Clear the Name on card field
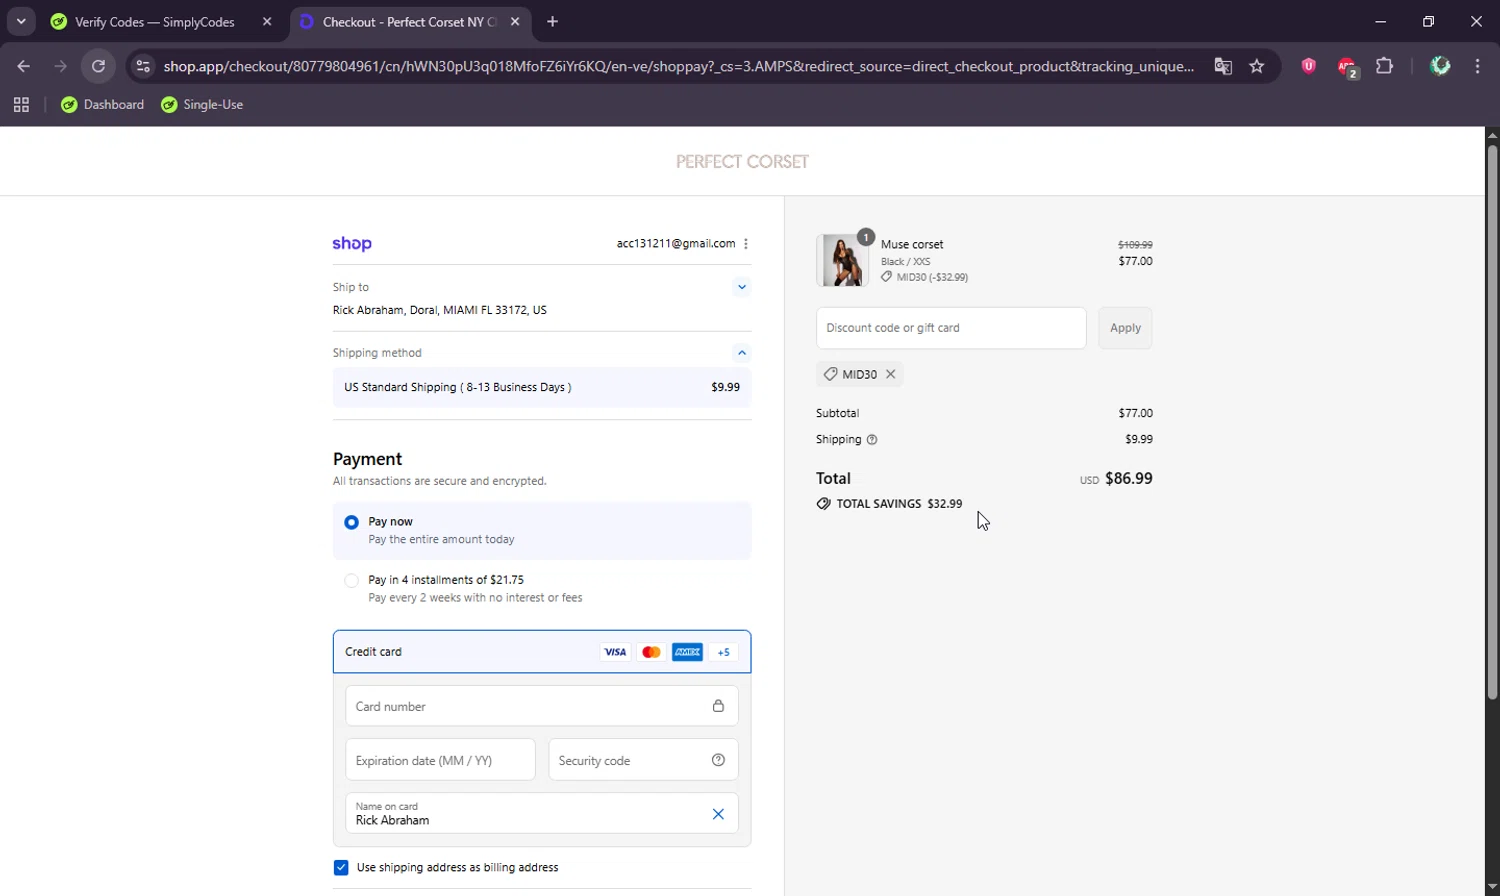 (718, 814)
